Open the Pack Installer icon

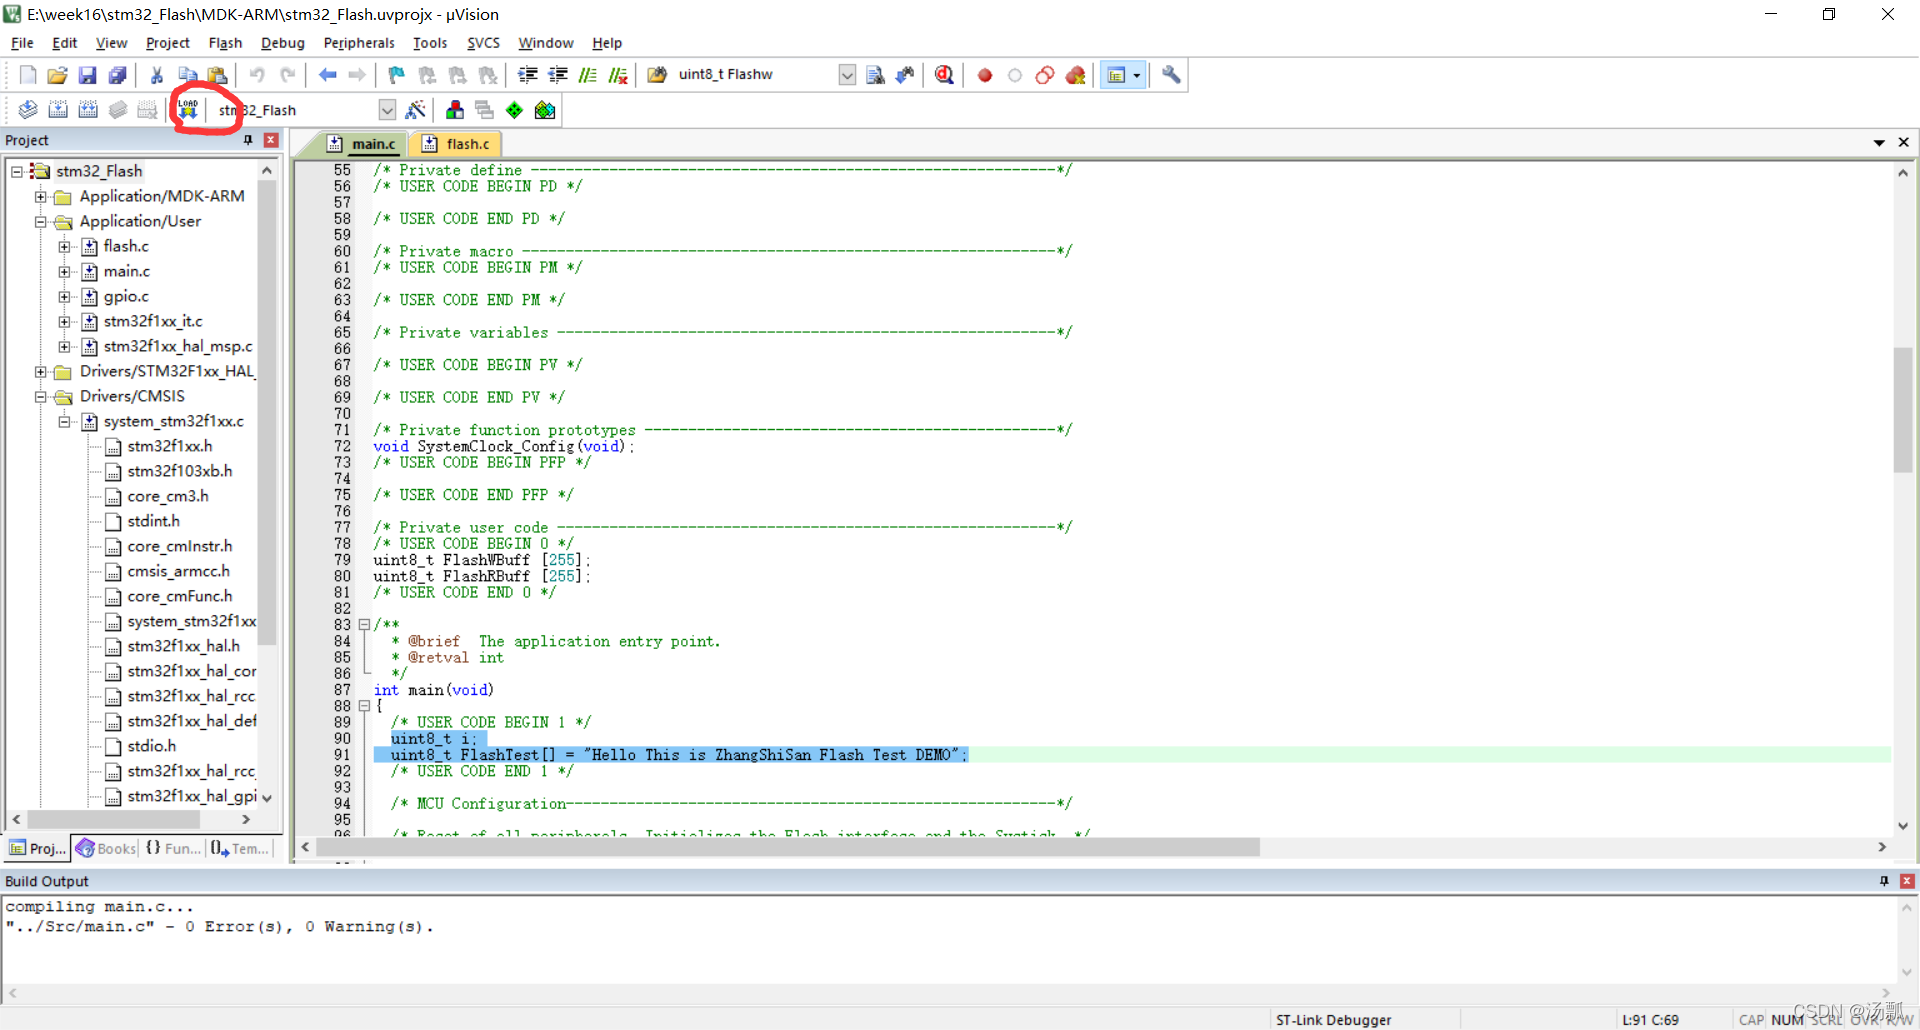pos(545,110)
